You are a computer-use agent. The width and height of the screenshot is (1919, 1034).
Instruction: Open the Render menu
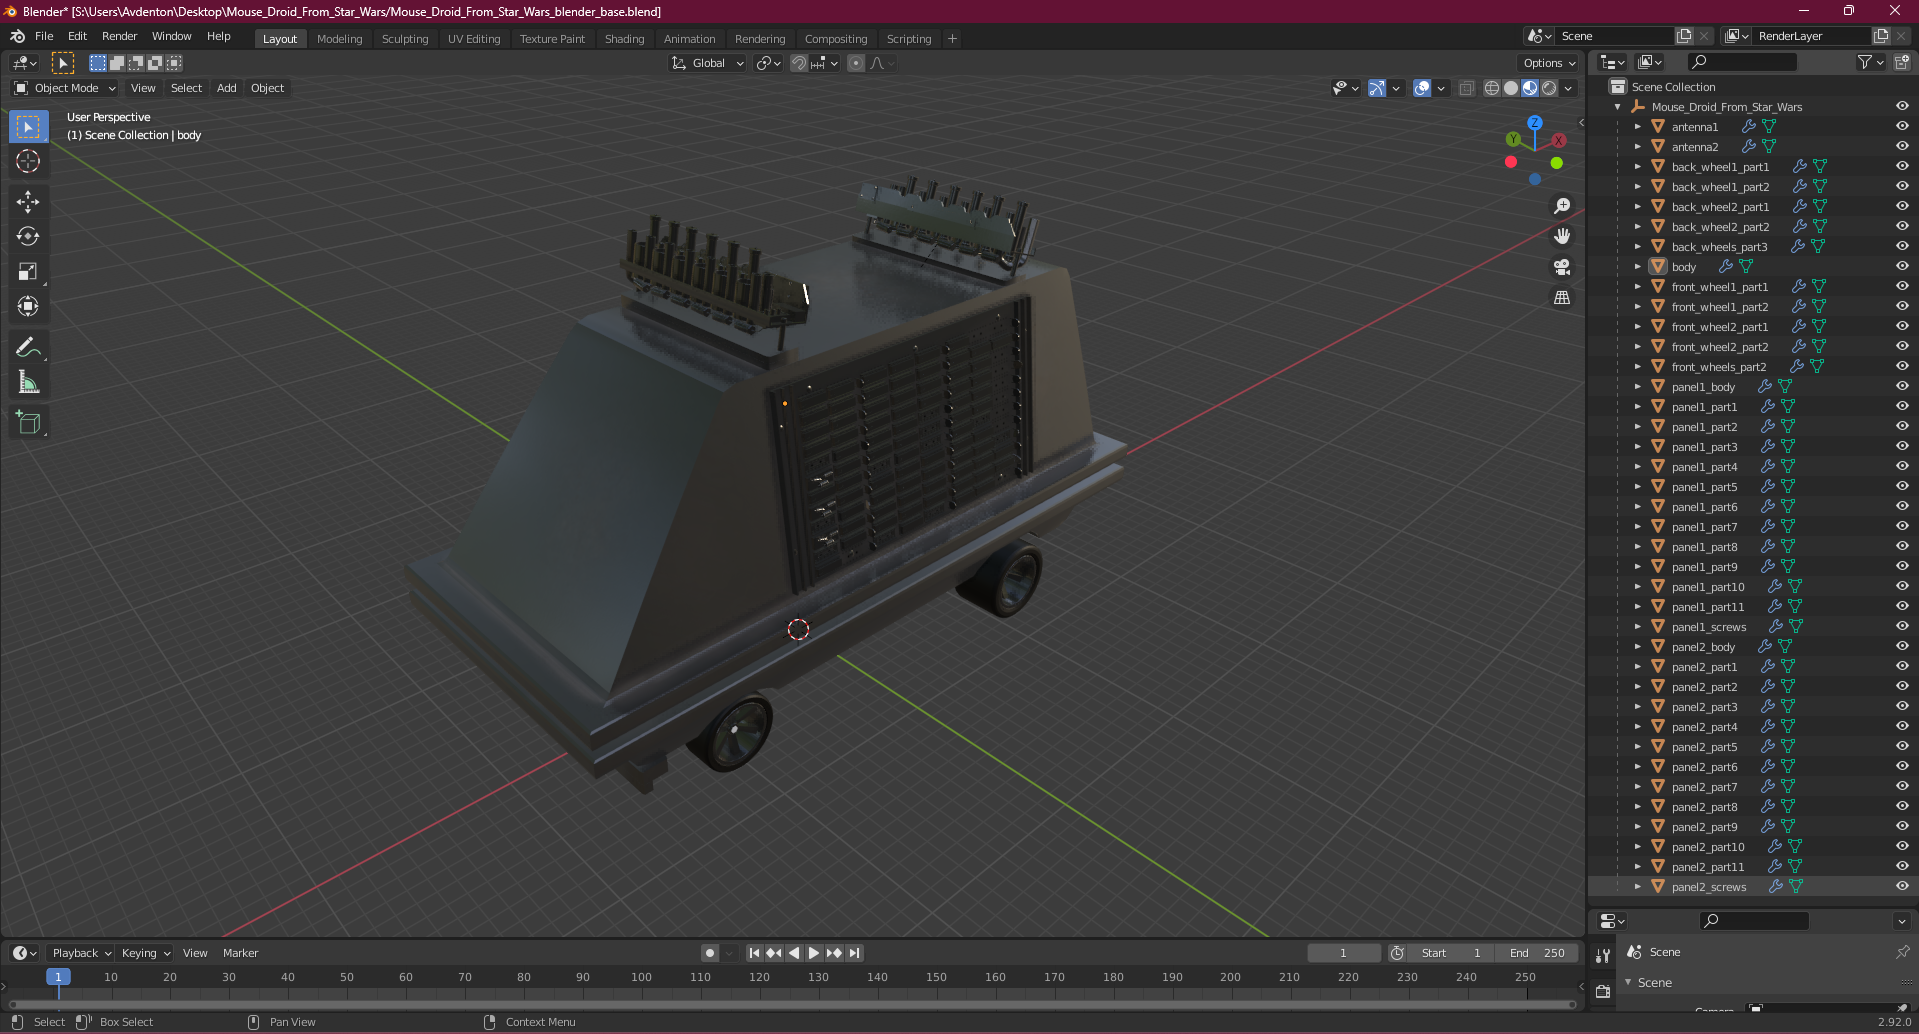tap(119, 36)
